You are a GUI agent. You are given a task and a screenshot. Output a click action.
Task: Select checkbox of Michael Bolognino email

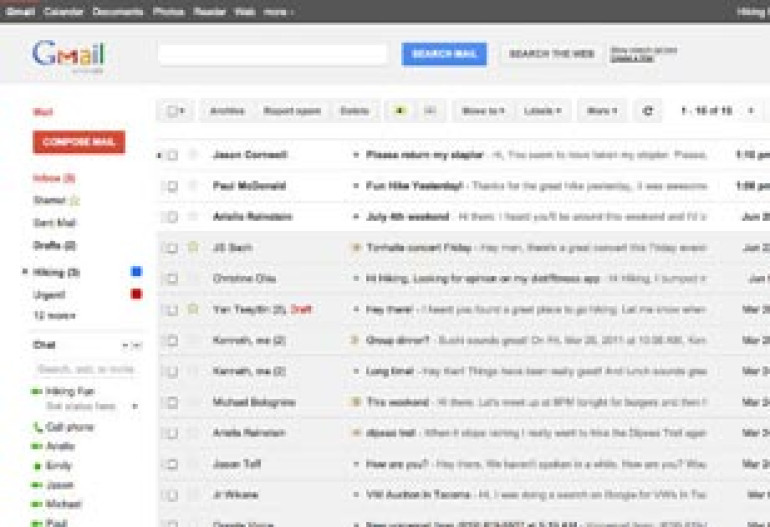coord(172,402)
